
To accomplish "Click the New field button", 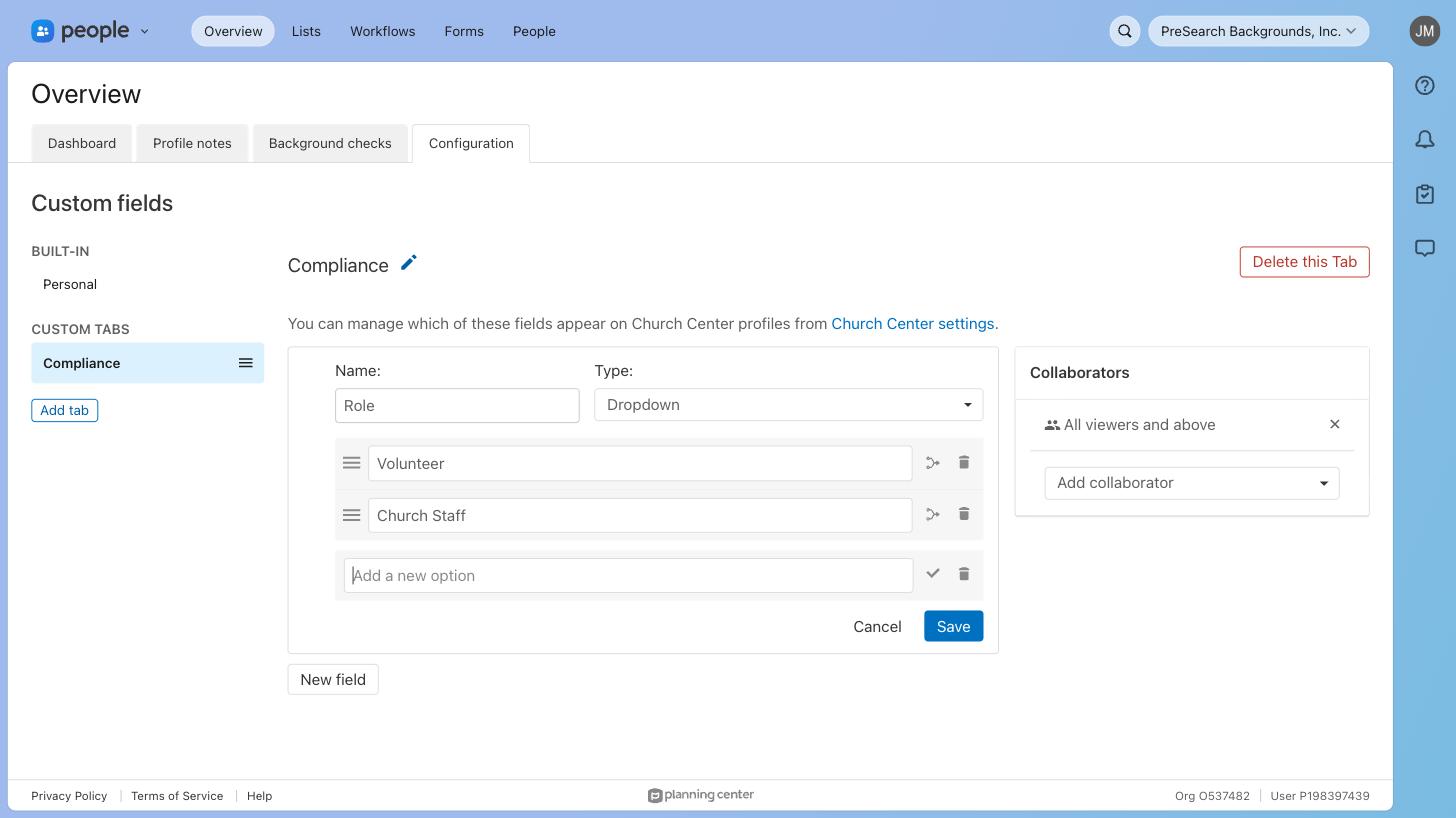I will click(333, 679).
